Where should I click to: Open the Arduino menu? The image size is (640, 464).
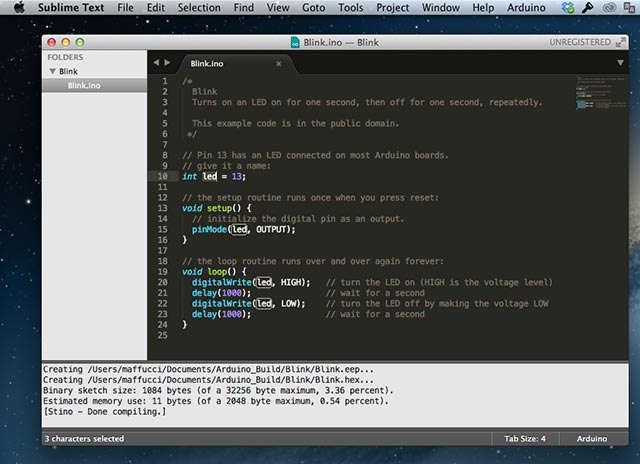[526, 8]
